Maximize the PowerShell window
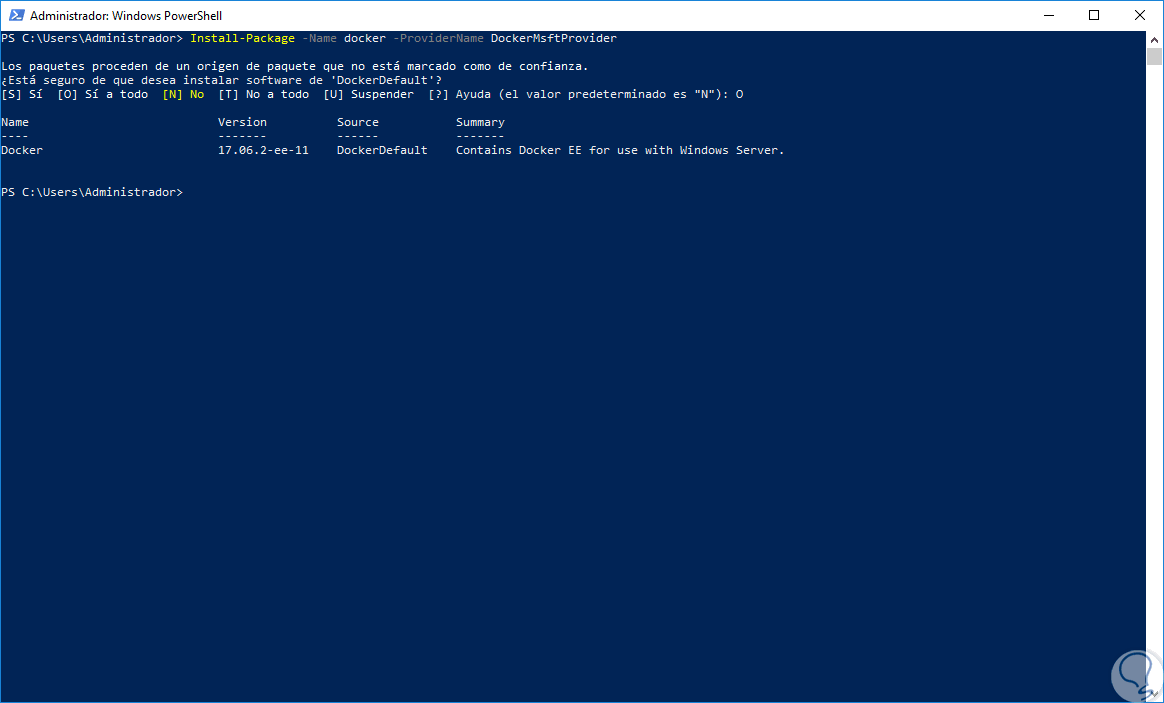 [x=1094, y=16]
